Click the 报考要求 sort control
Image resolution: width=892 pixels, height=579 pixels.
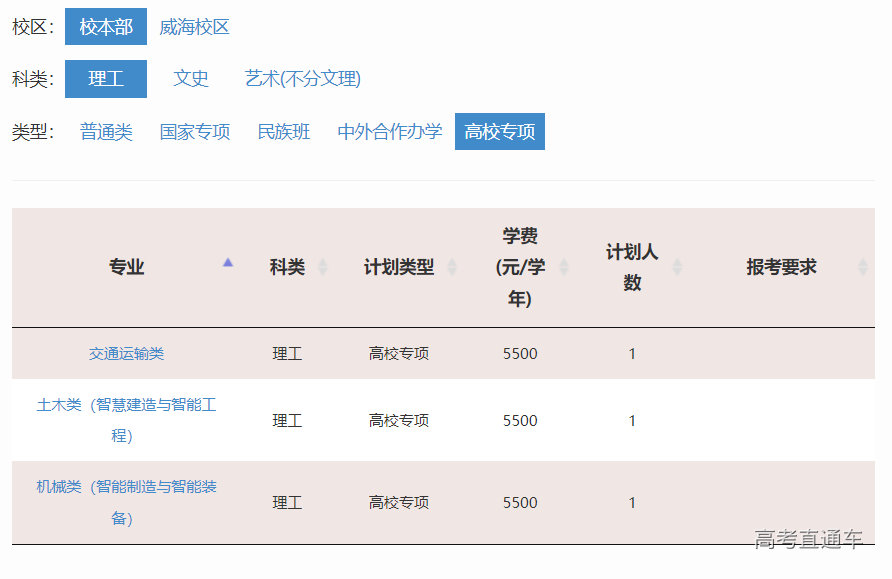click(862, 268)
